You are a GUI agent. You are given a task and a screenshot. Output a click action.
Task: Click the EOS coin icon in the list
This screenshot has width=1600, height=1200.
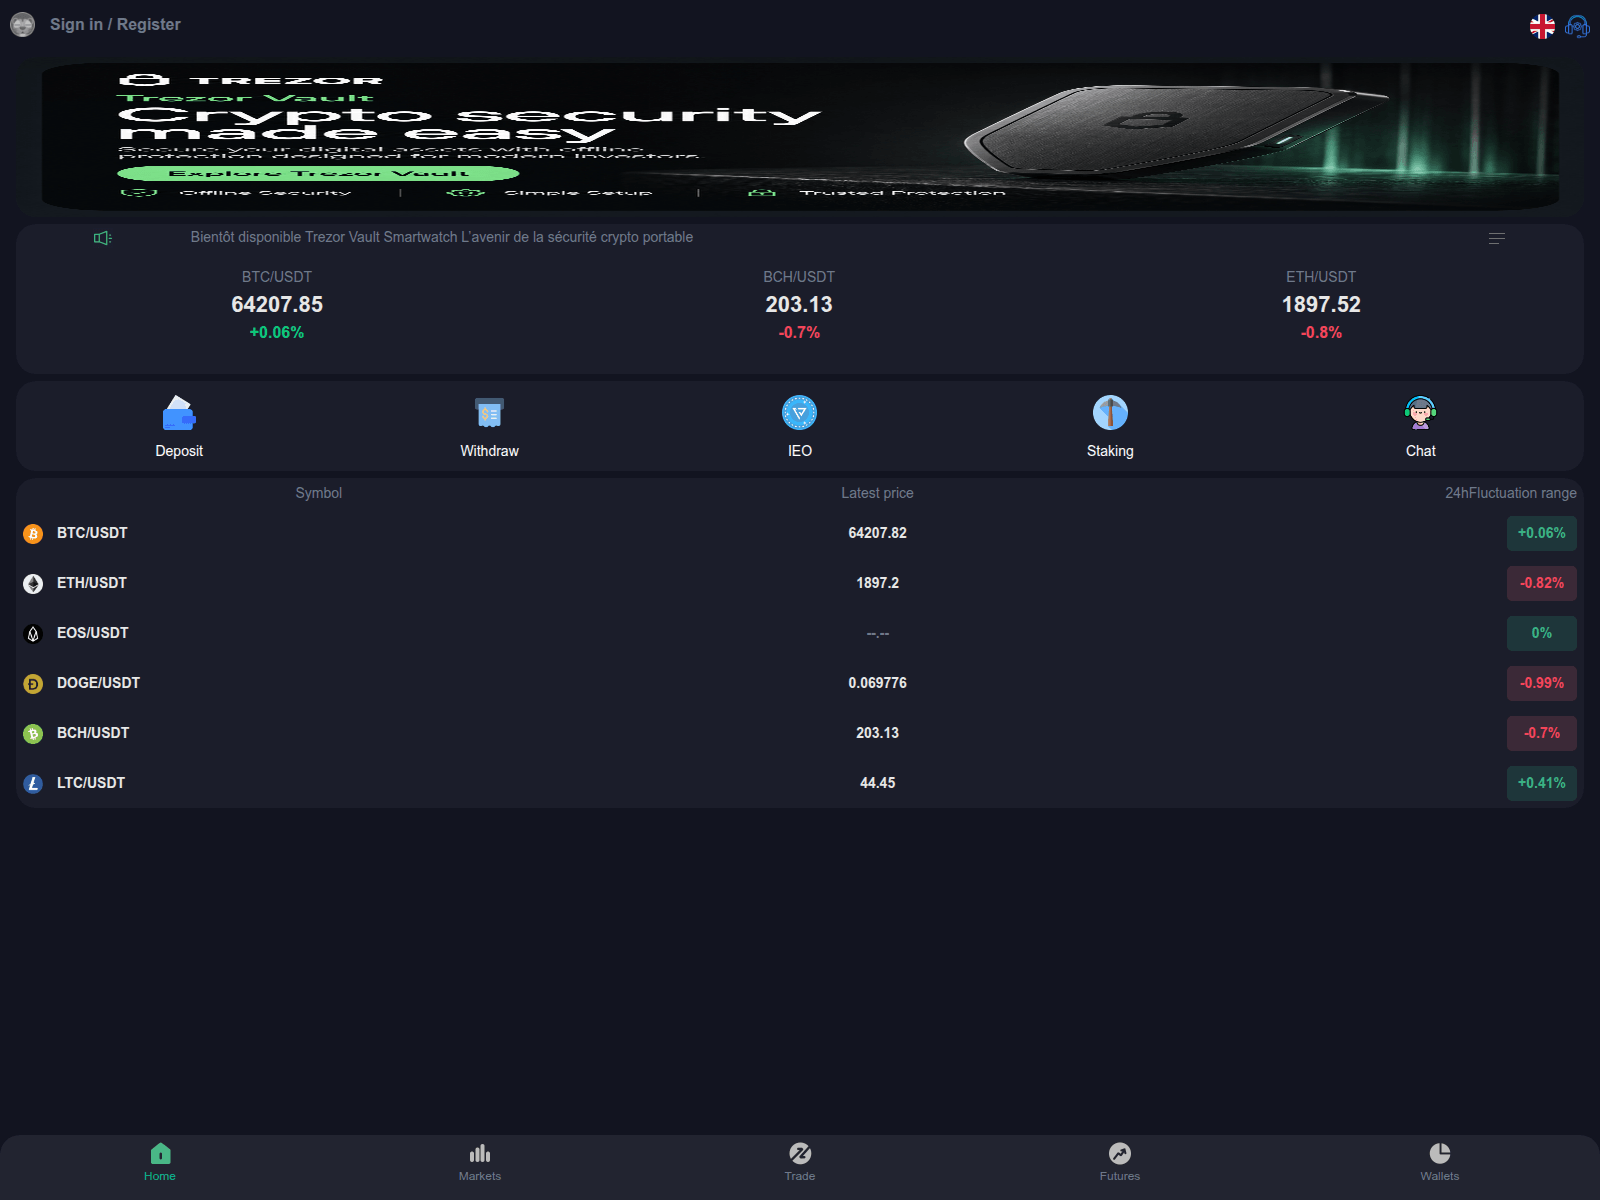[33, 634]
